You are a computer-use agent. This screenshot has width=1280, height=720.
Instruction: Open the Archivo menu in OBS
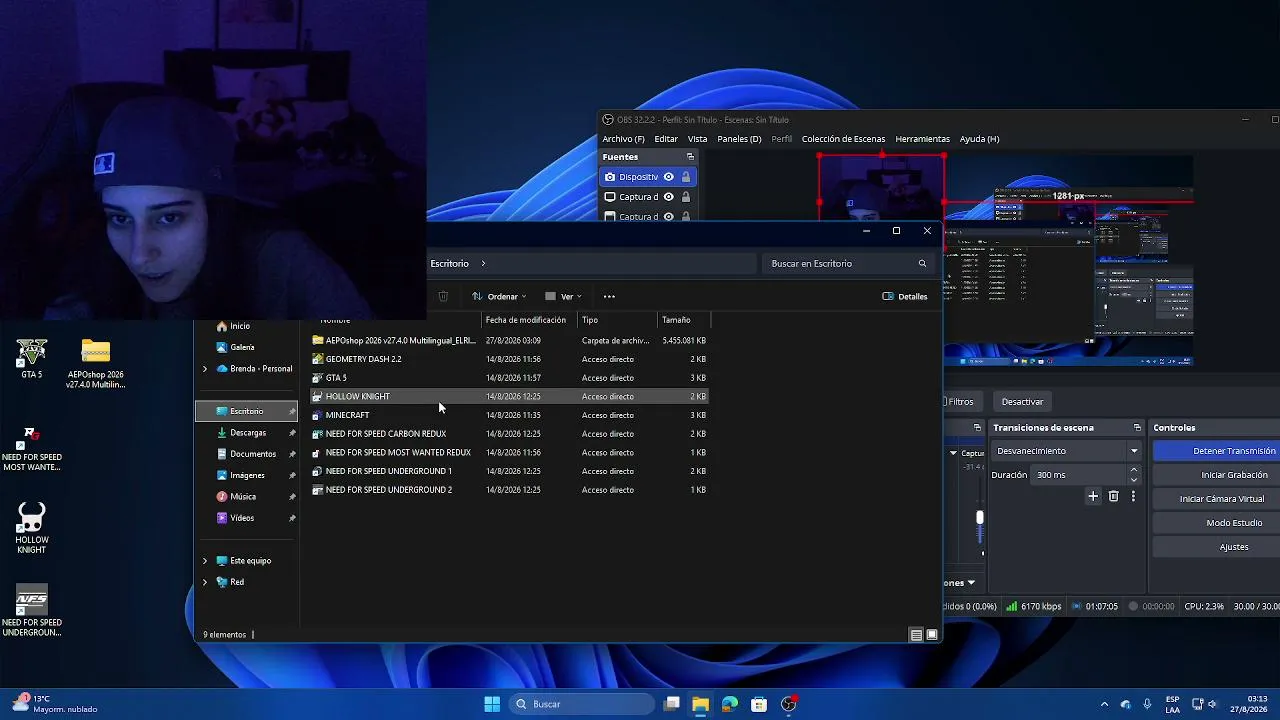(x=623, y=139)
